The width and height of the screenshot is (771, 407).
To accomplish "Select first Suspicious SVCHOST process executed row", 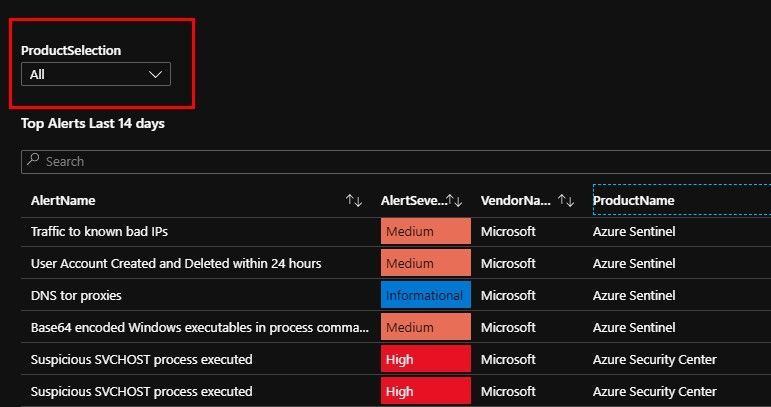I will (x=396, y=359).
